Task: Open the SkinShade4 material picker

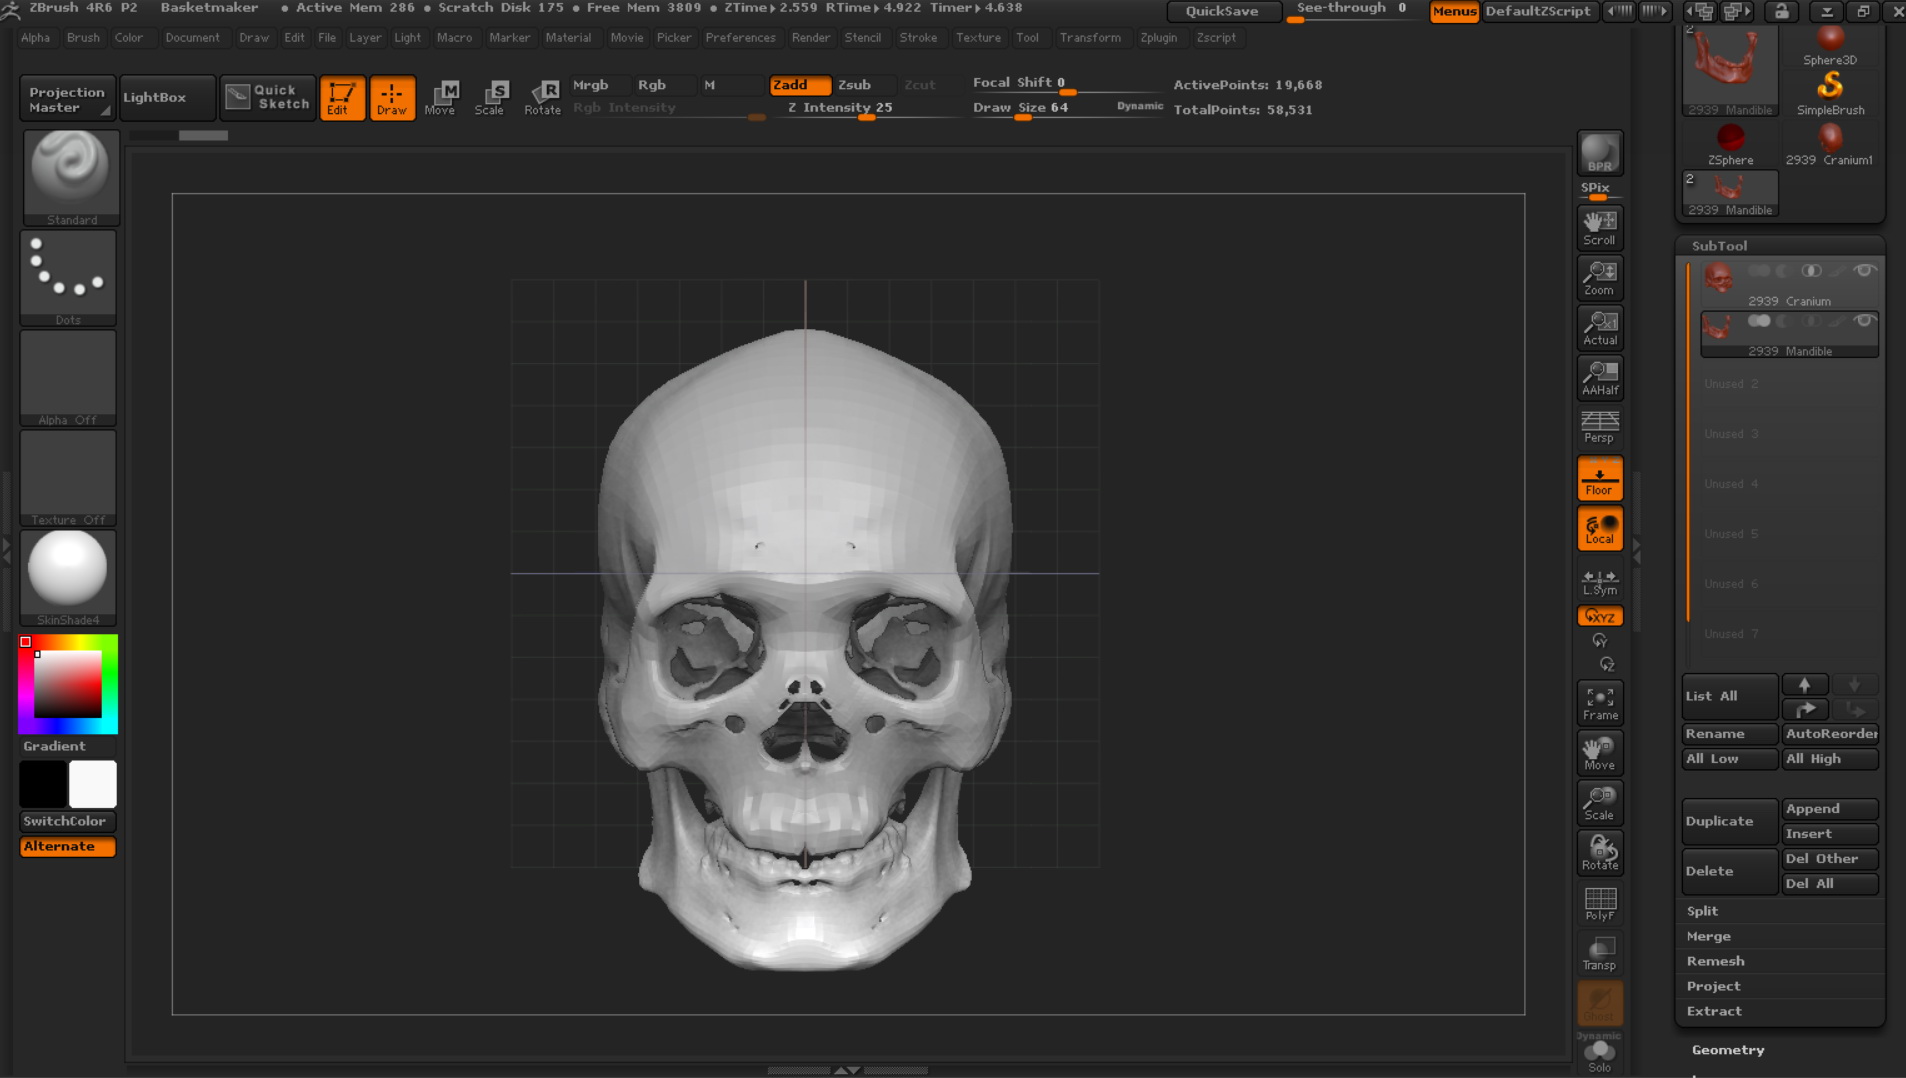Action: pos(68,577)
